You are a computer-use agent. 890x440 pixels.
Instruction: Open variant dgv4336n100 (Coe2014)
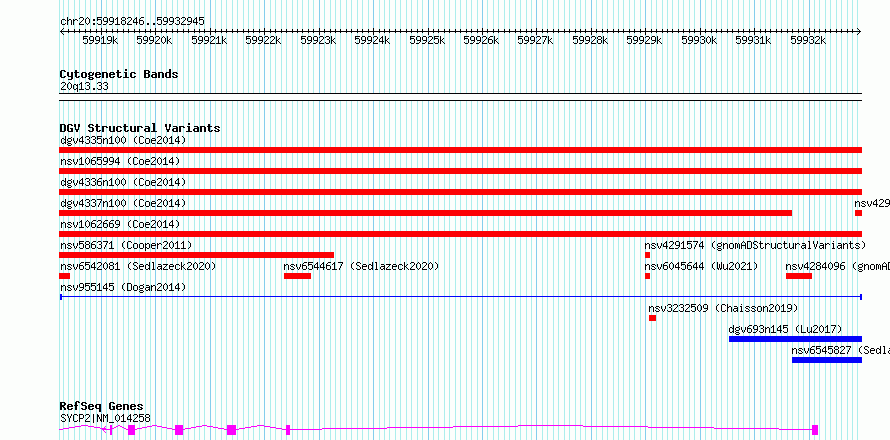click(123, 182)
